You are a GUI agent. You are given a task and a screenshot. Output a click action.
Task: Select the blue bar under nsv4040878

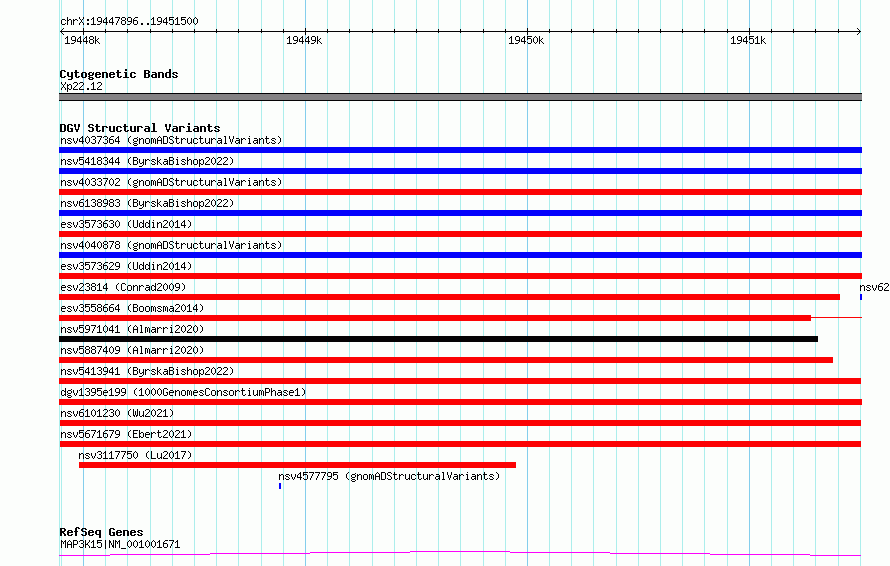pos(460,255)
